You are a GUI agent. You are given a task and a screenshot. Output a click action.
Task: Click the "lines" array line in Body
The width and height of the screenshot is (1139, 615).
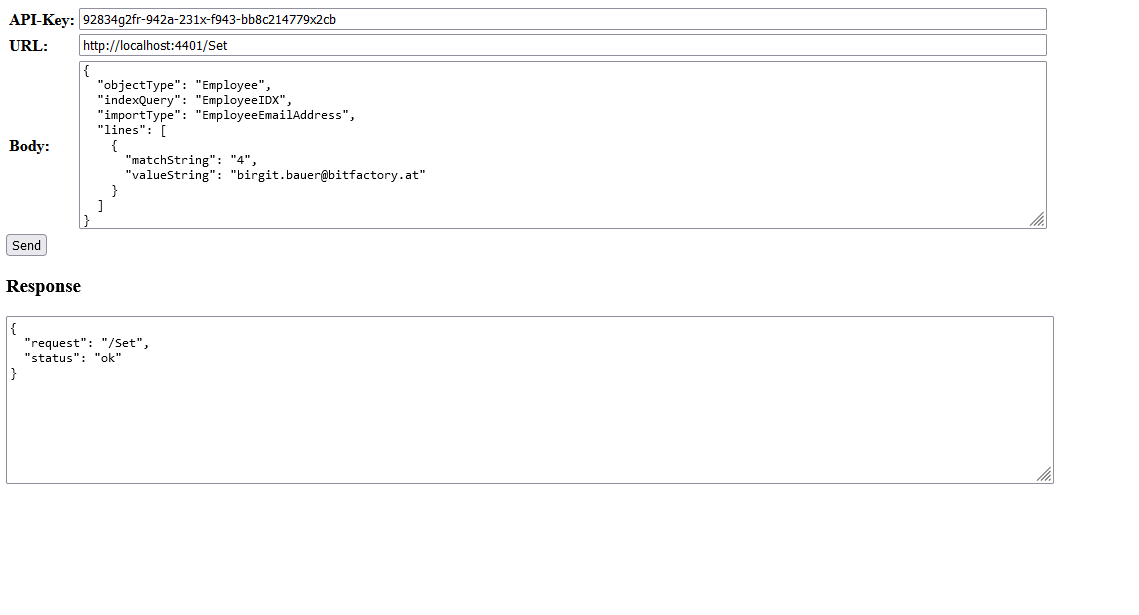(x=131, y=130)
